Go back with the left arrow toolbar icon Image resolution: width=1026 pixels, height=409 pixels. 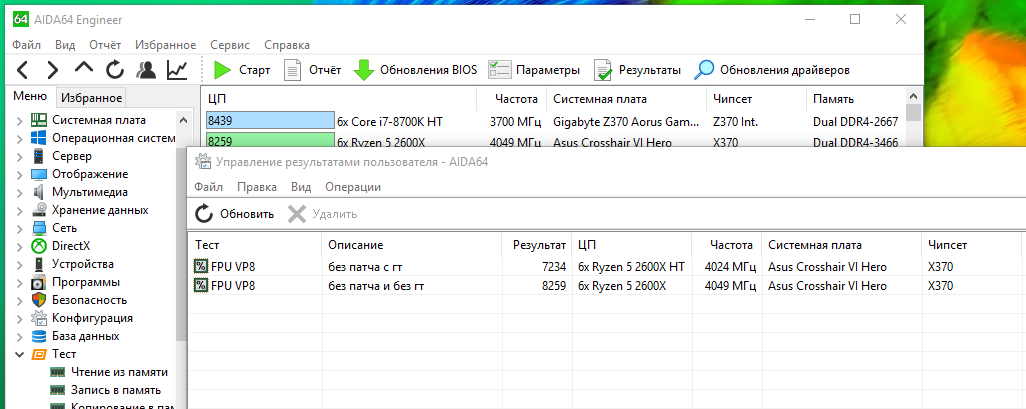[23, 69]
